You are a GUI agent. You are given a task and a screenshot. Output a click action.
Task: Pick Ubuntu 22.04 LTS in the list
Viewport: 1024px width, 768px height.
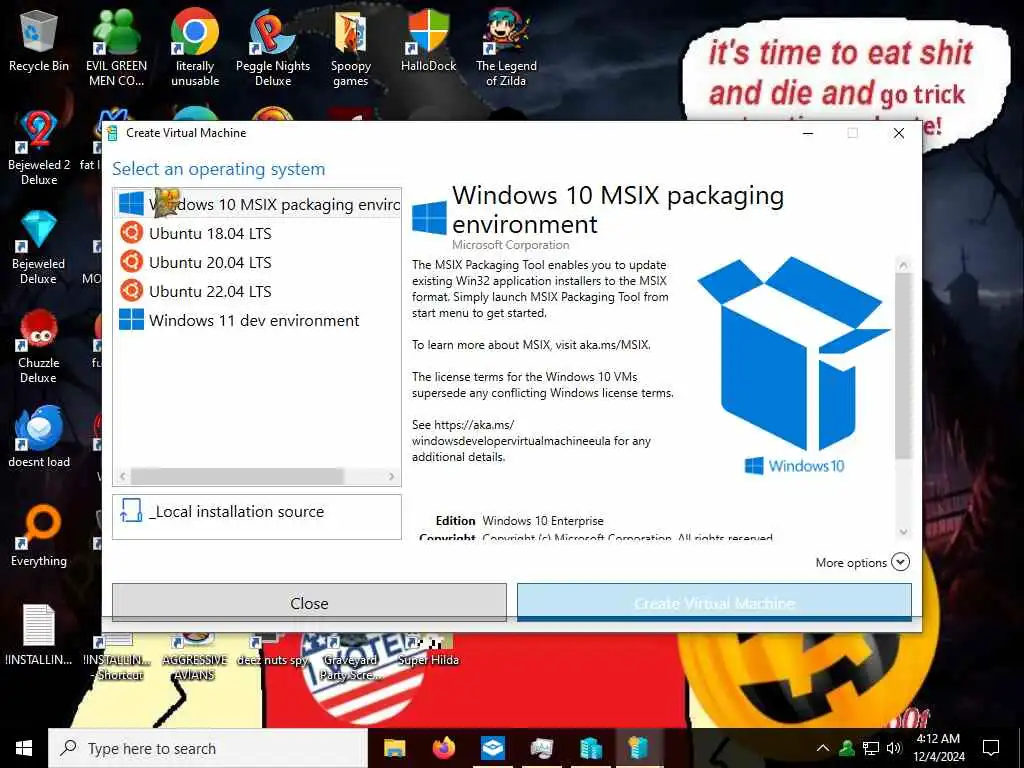[257, 291]
